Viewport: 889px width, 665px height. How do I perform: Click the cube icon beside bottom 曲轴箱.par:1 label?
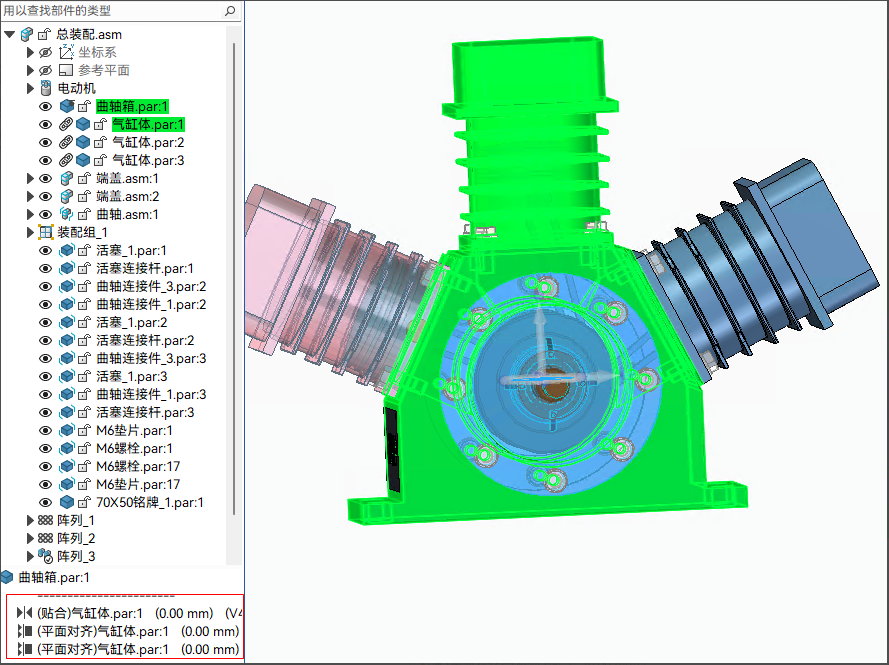point(7,578)
